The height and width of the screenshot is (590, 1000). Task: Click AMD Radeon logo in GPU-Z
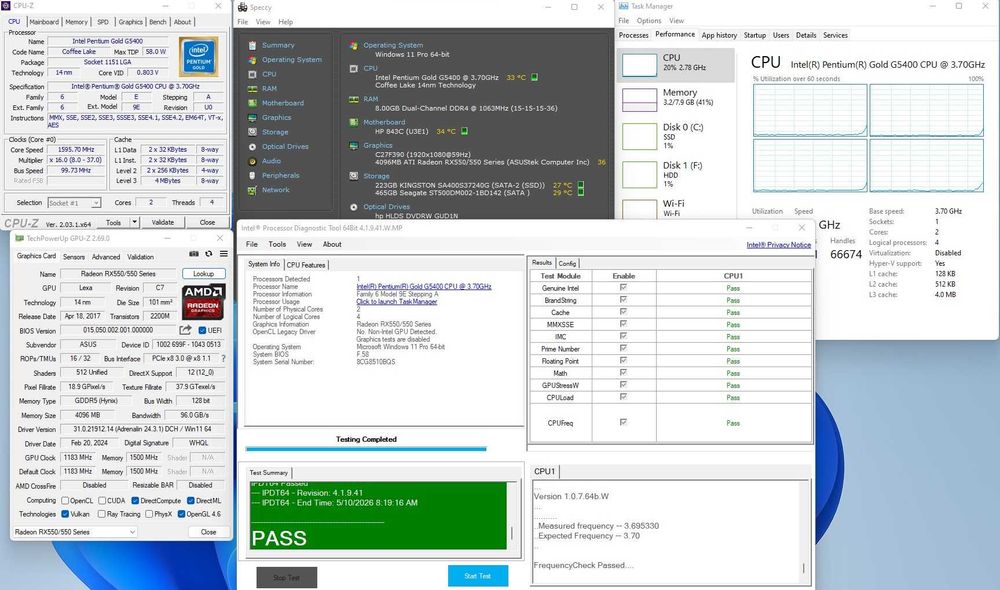[203, 301]
